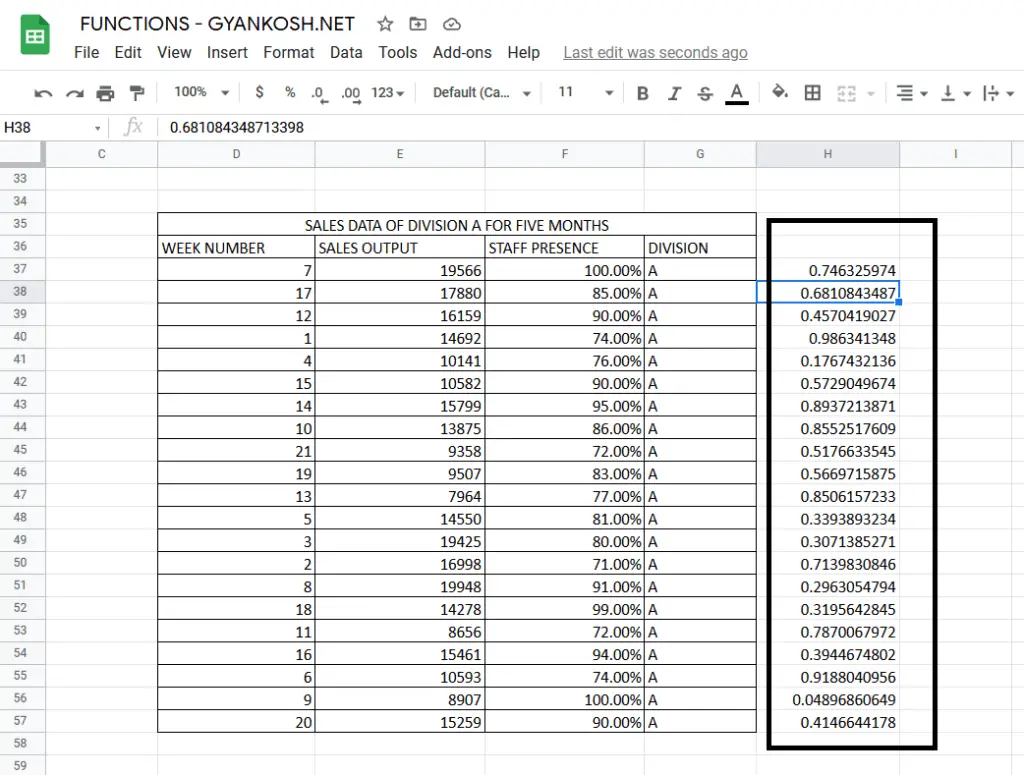
Task: Format the cell as percent
Action: point(290,92)
